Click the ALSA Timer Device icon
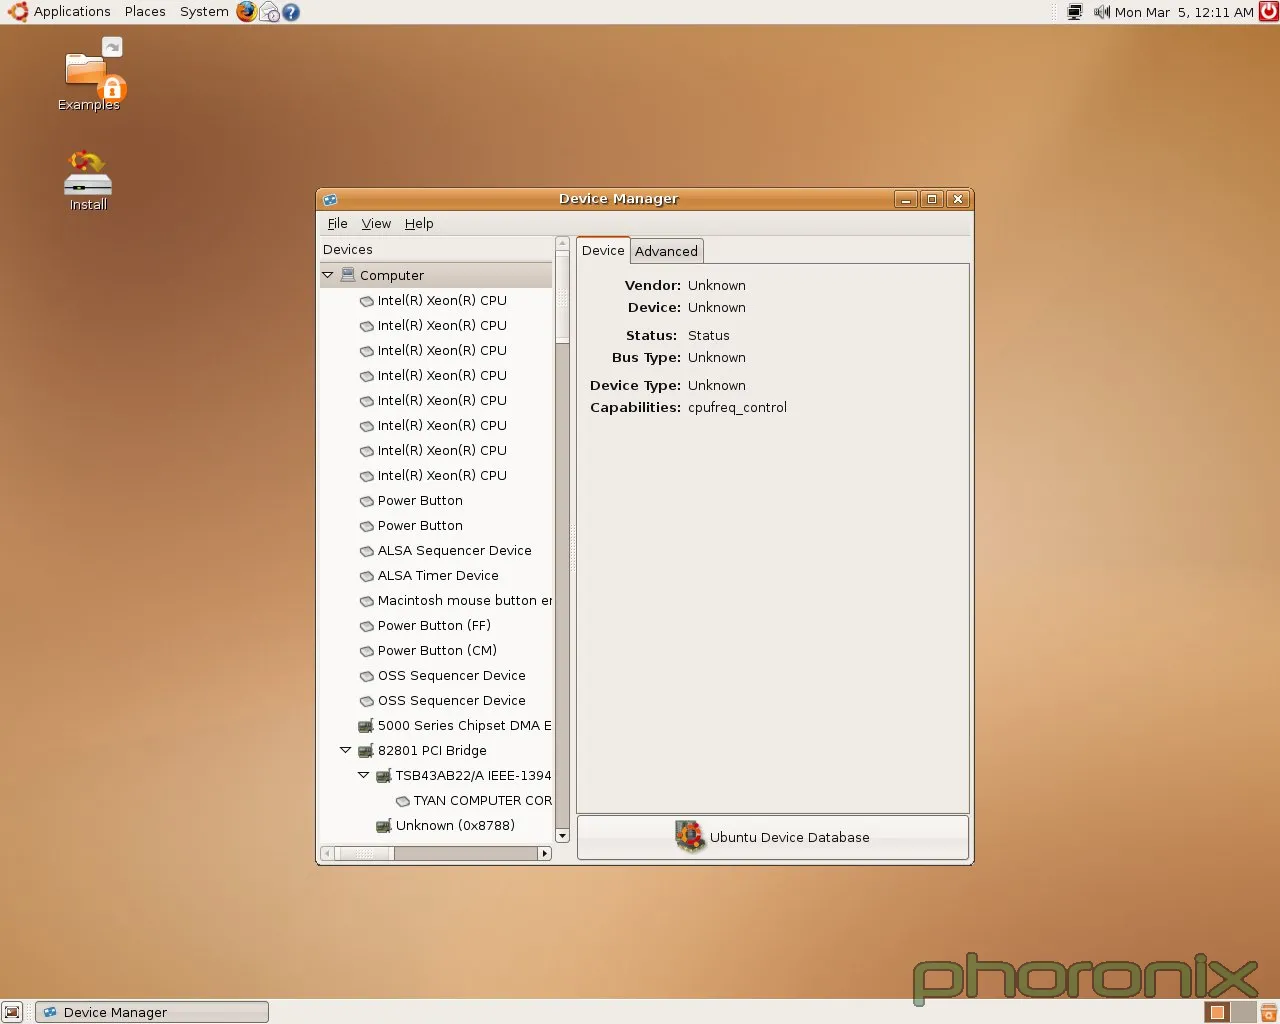This screenshot has height=1024, width=1280. click(x=366, y=576)
